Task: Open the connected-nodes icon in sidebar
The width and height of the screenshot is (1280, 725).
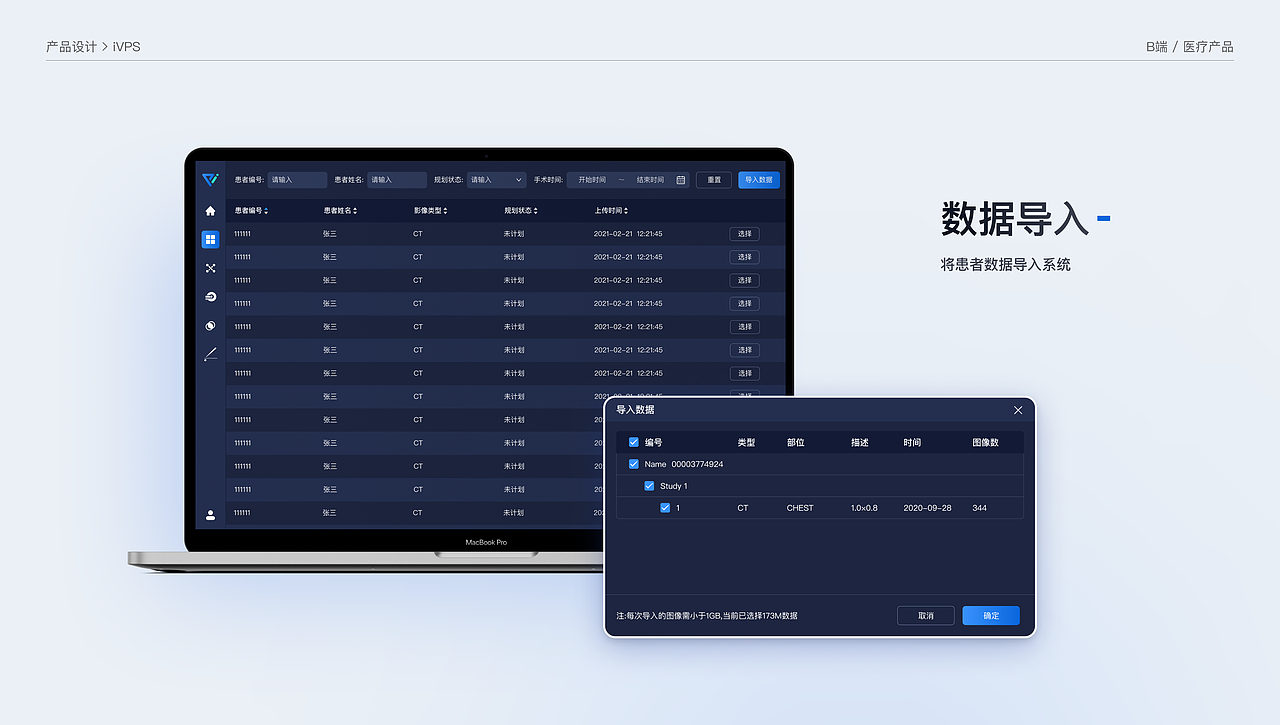Action: (x=210, y=268)
